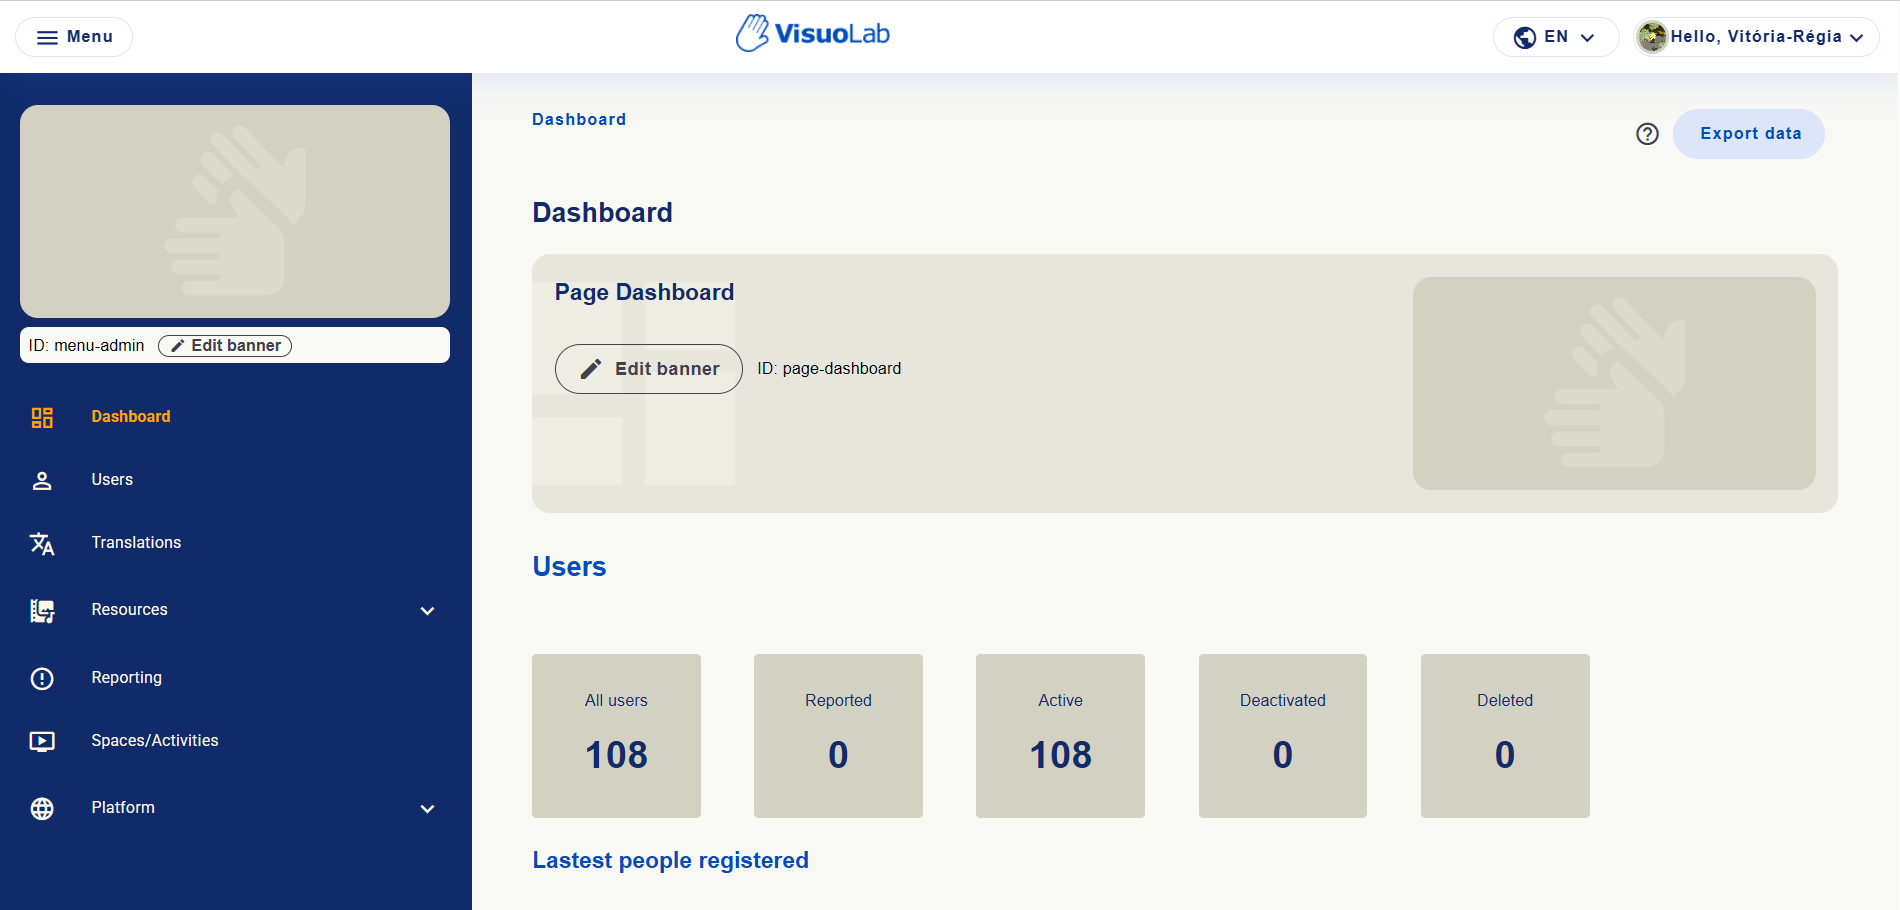1900x910 pixels.
Task: Click the Users person icon
Action: (42, 480)
